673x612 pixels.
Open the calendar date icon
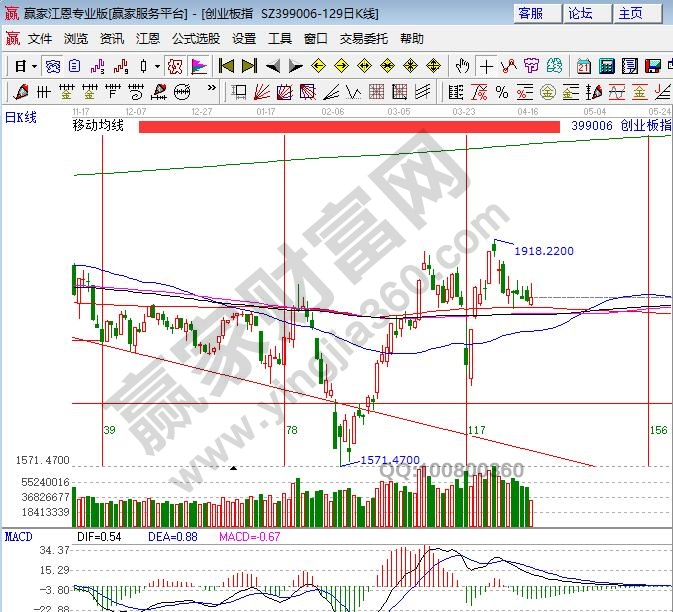pos(584,66)
